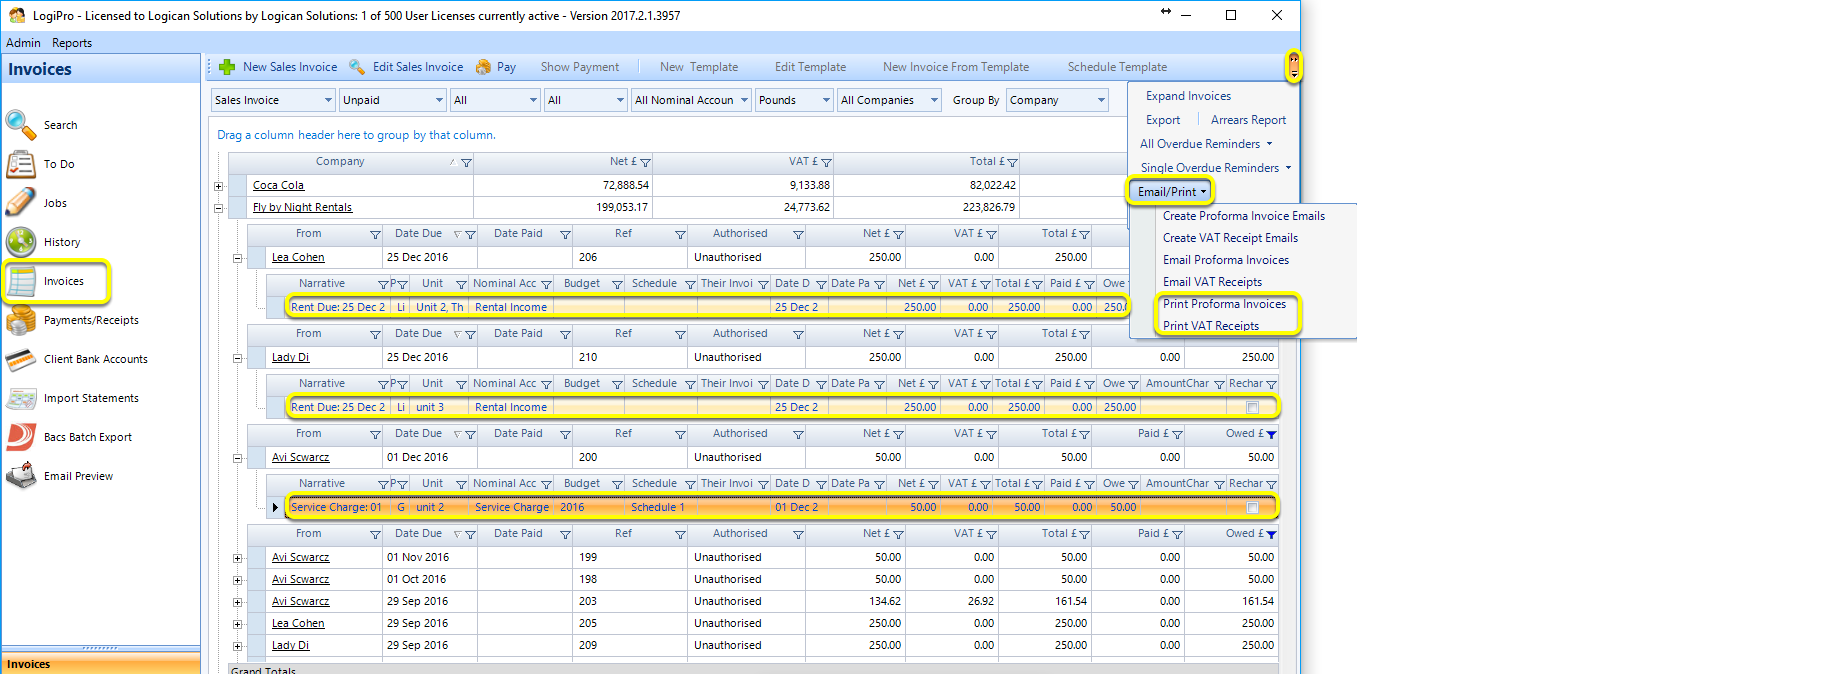Choose Print VAT Receipts
1821x674 pixels.
(1210, 326)
